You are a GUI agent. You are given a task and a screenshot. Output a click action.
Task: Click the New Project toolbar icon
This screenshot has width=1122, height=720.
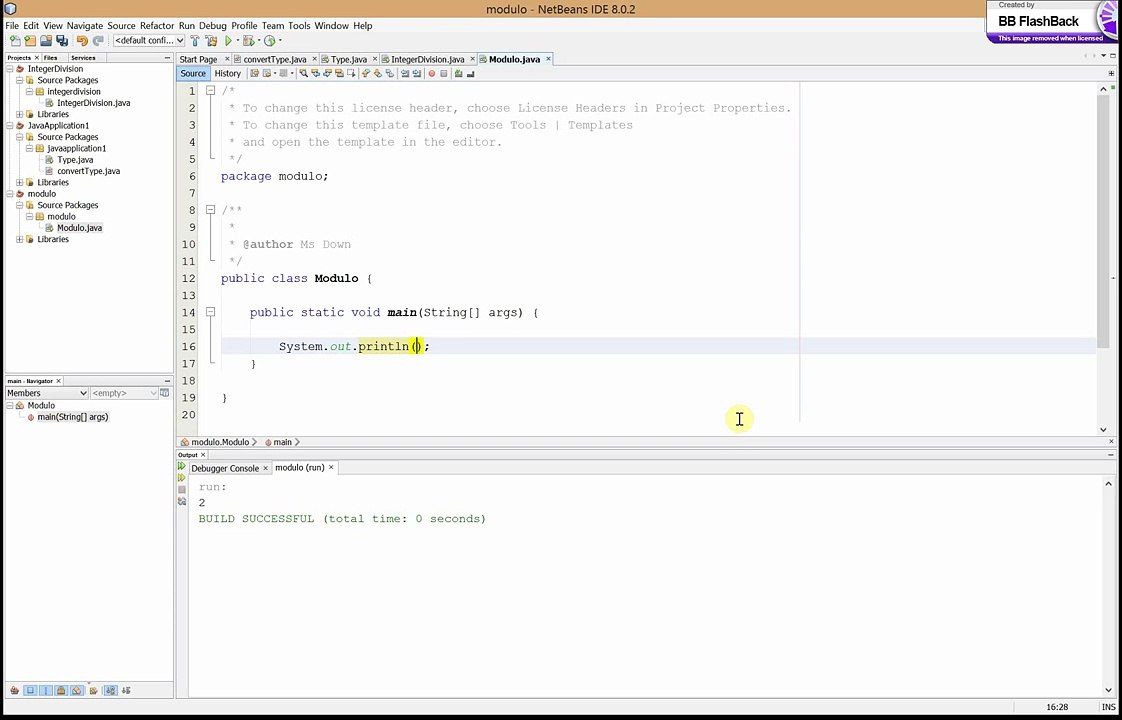[x=30, y=41]
